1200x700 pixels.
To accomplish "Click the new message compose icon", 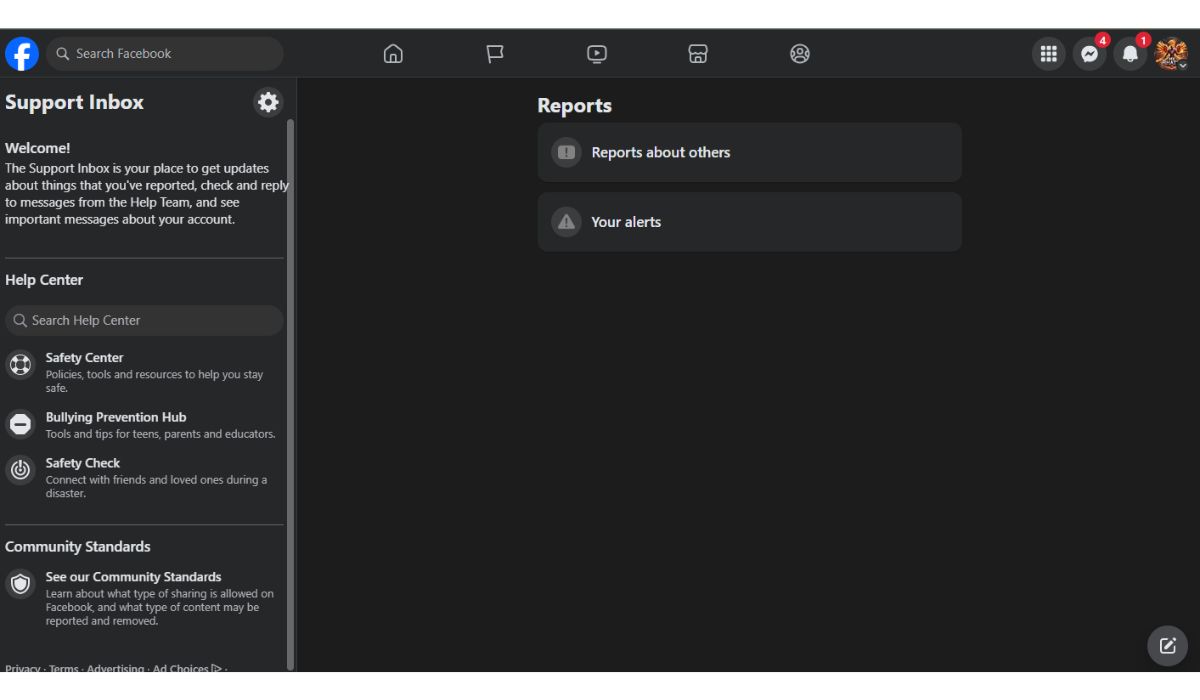I will (x=1167, y=645).
